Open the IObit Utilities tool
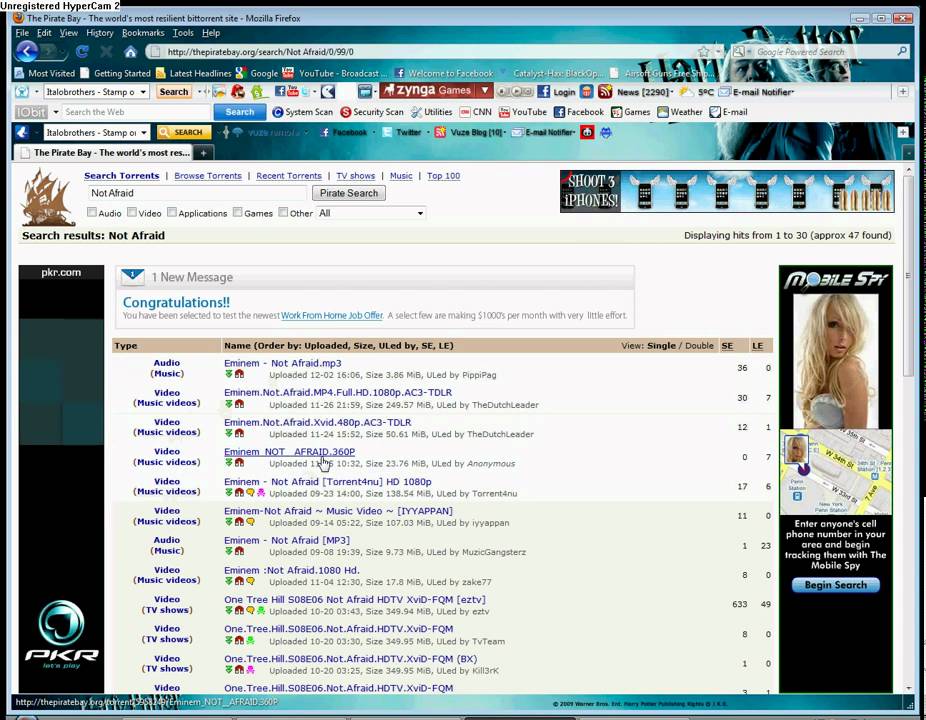The image size is (926, 720). pos(432,112)
